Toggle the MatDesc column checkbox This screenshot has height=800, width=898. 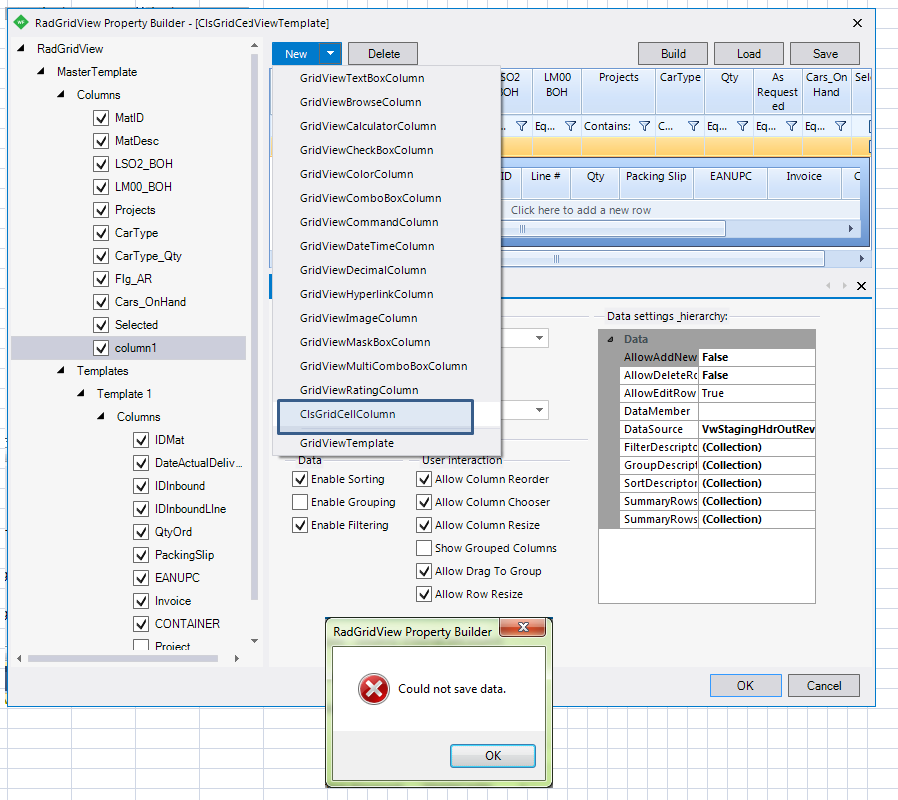[x=100, y=141]
